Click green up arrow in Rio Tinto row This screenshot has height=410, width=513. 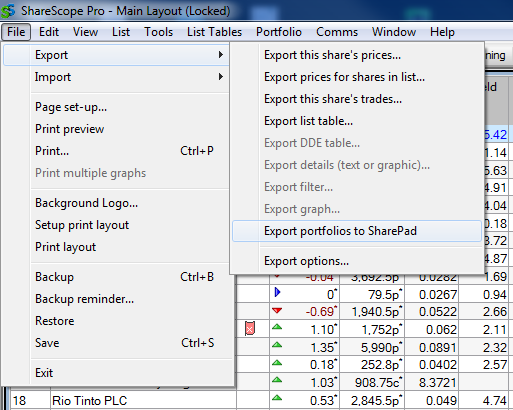[277, 398]
